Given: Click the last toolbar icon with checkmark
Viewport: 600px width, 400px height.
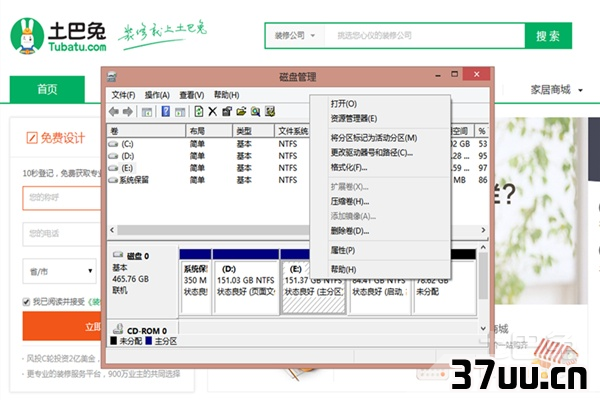Looking at the screenshot, I should pos(269,111).
